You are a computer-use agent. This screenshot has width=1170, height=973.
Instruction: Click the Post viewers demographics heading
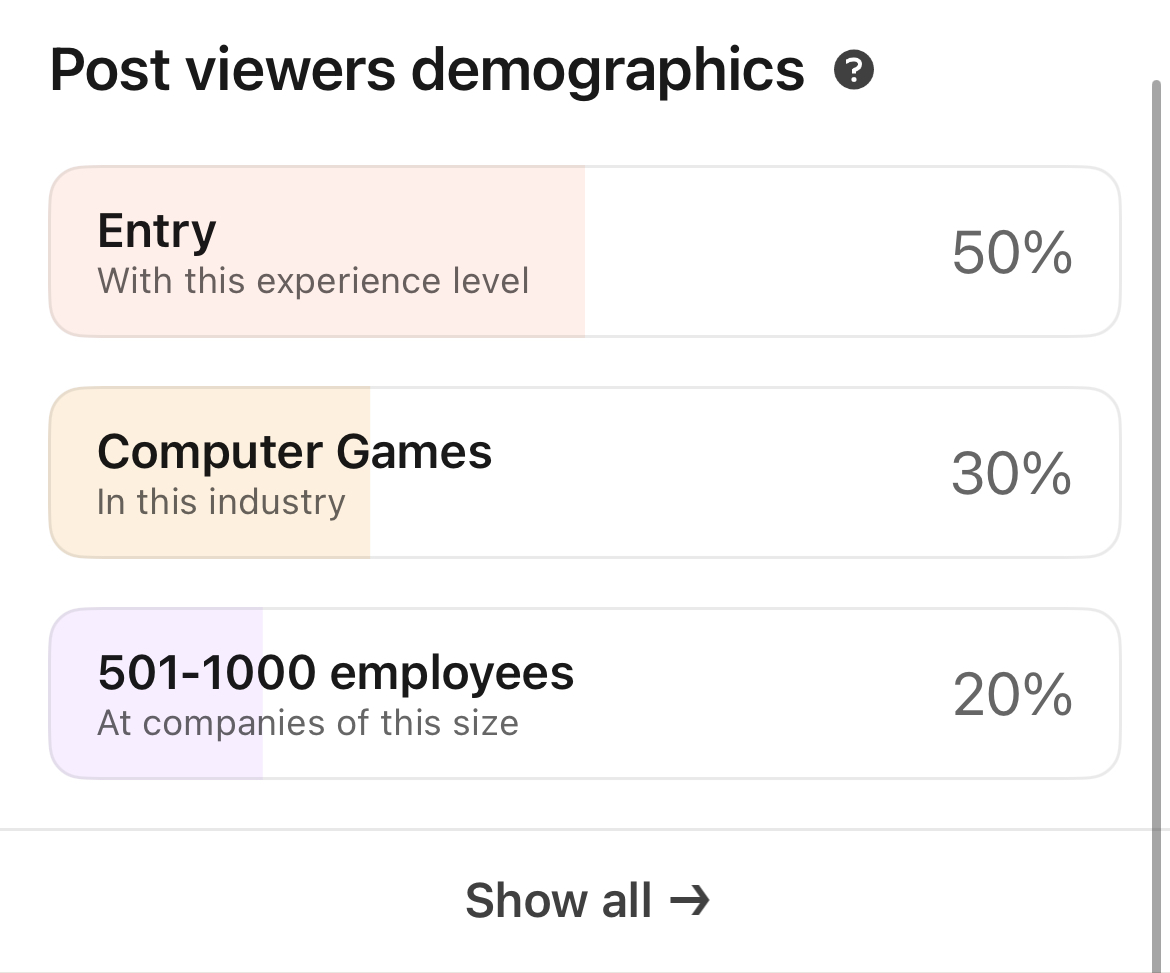(x=427, y=71)
